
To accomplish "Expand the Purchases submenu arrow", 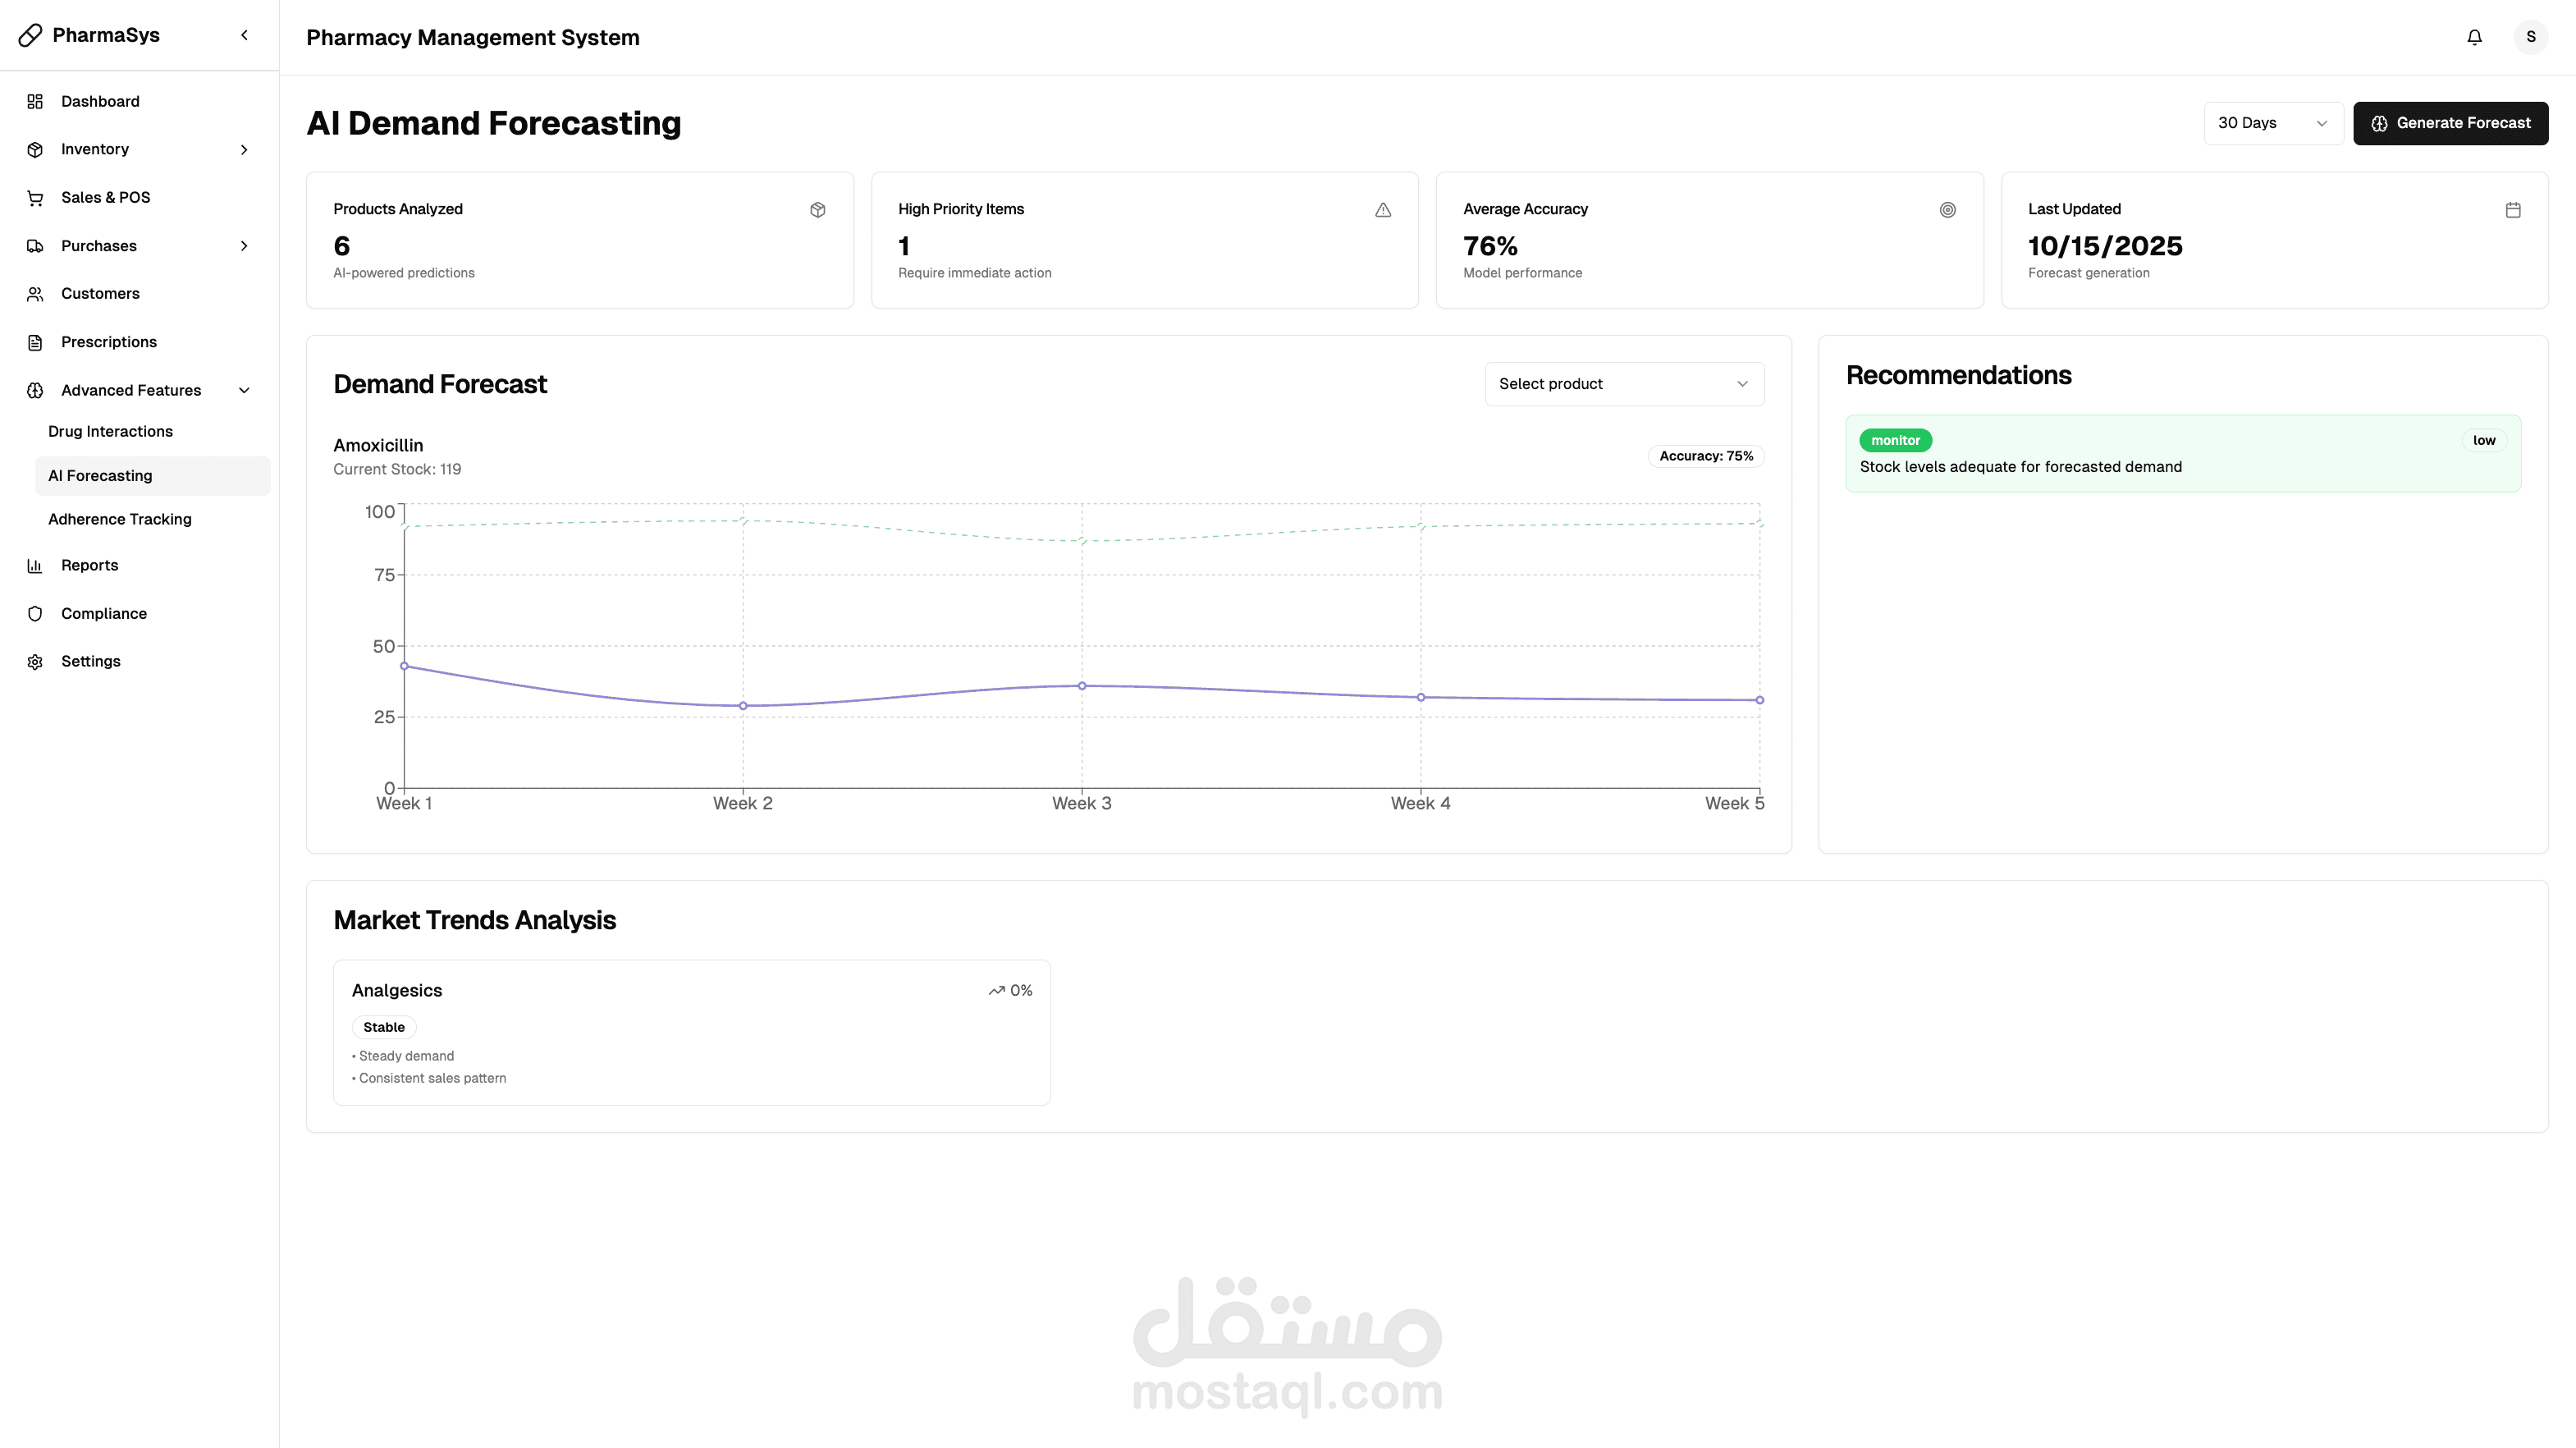I will 244,246.
